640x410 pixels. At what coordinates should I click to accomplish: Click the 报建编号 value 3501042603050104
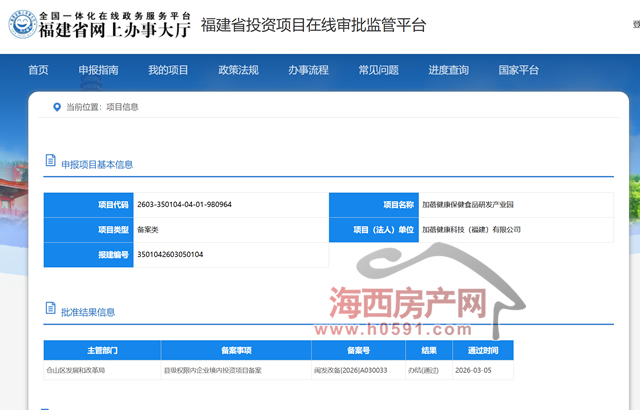[170, 255]
